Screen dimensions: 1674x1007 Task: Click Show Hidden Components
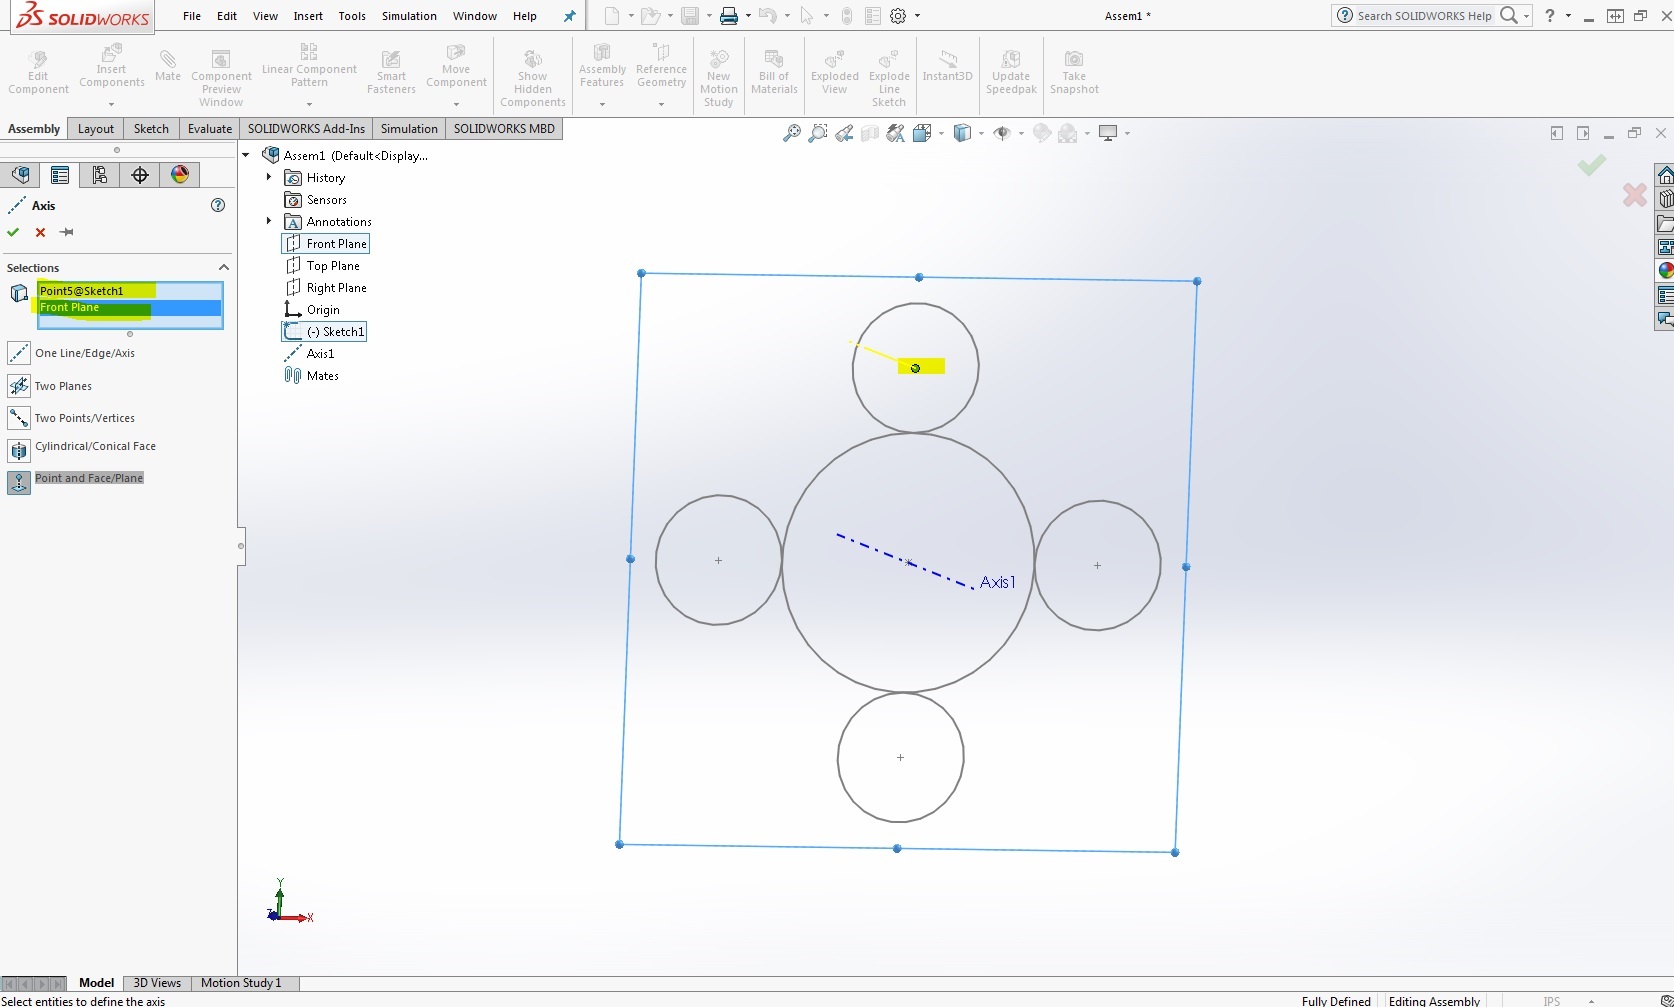click(x=532, y=78)
